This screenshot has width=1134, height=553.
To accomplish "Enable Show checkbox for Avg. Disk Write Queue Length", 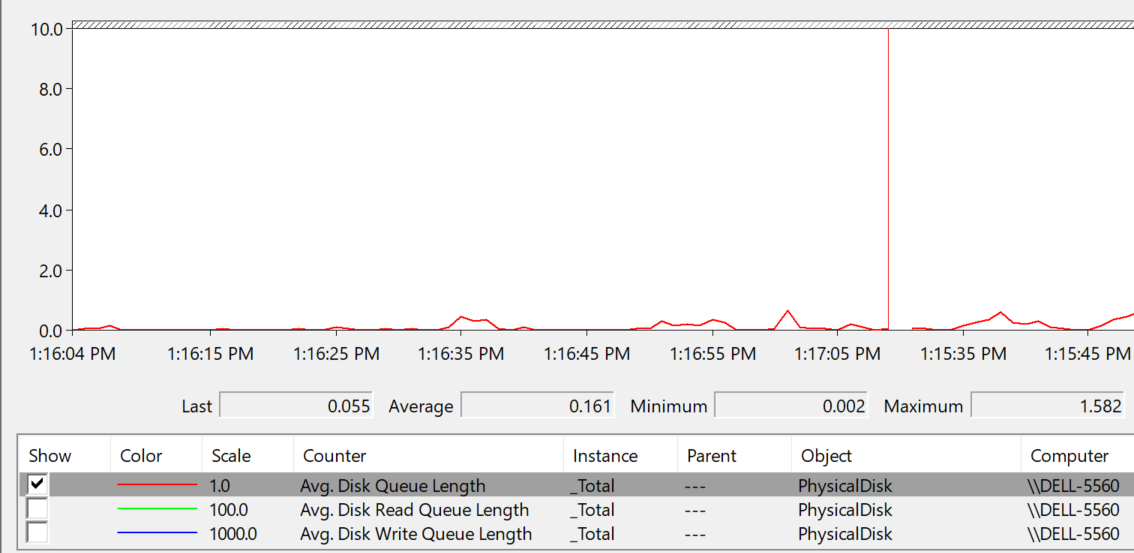I will (x=37, y=533).
